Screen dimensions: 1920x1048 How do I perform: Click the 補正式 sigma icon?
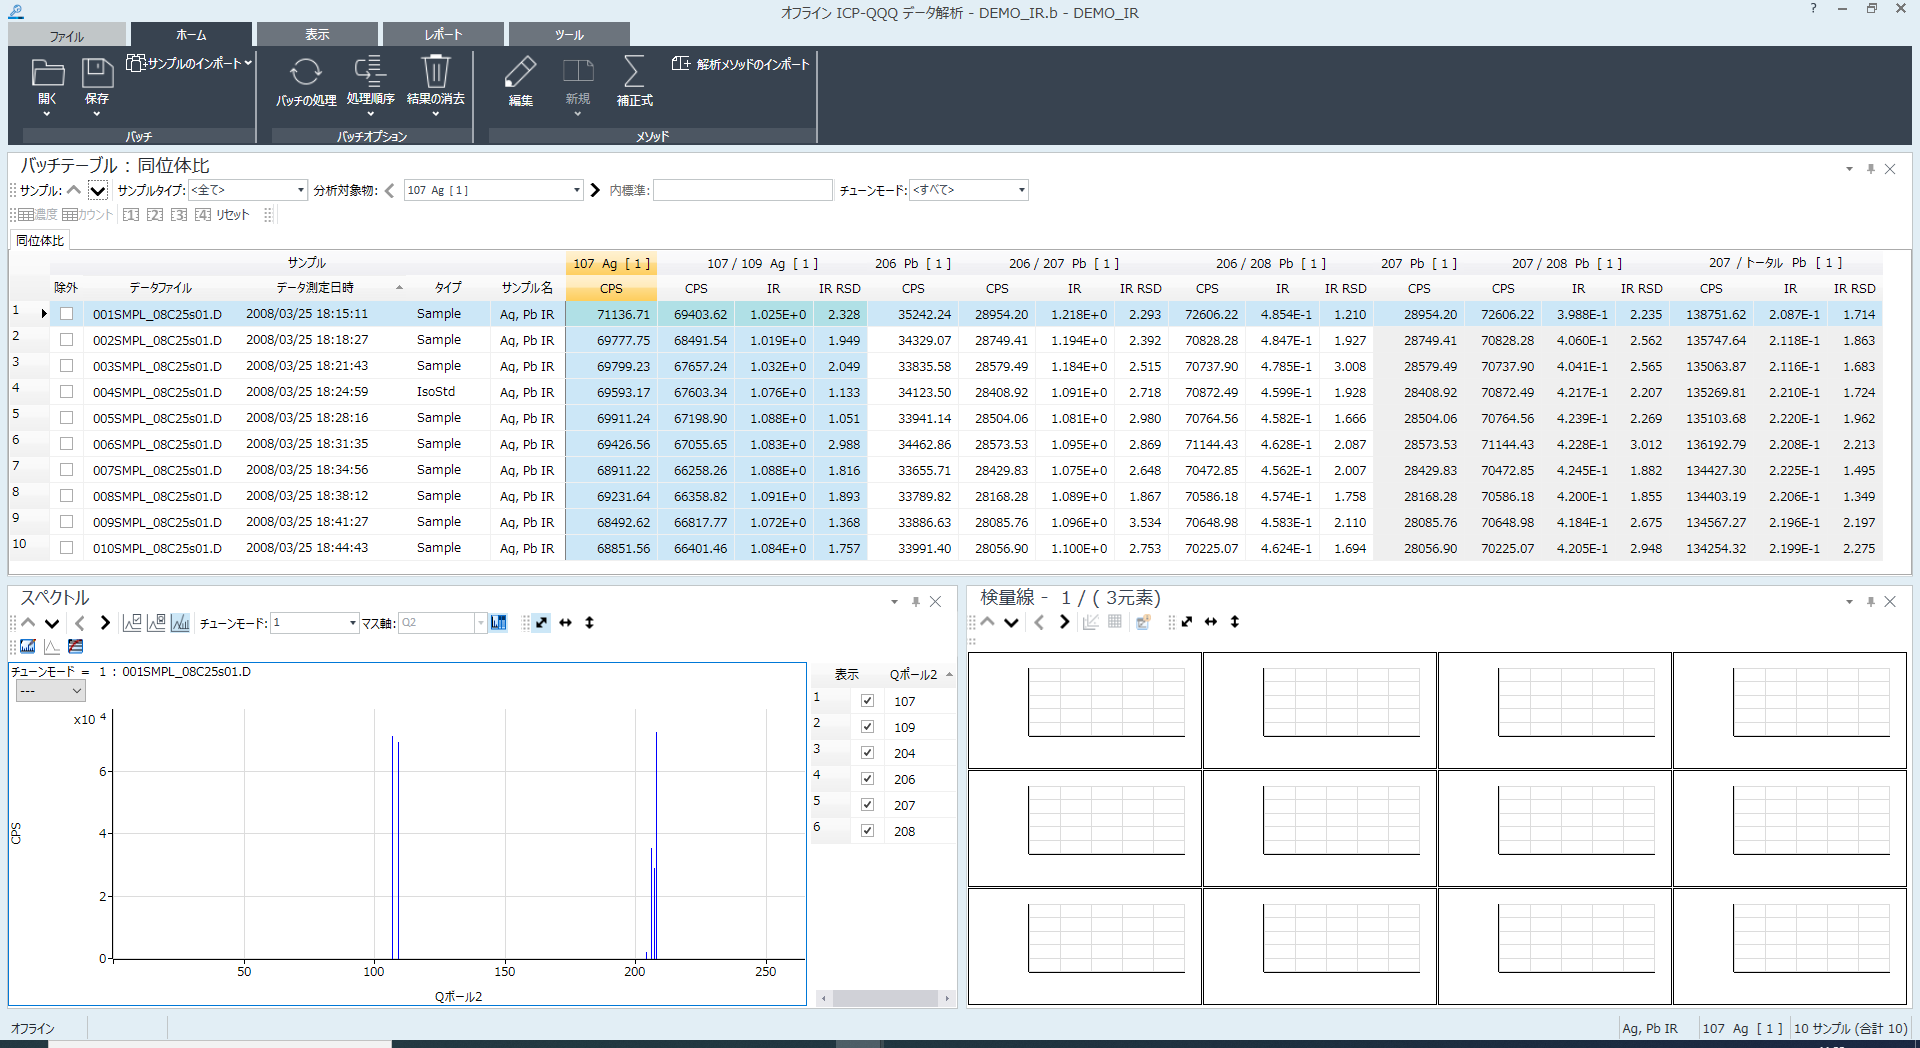(634, 72)
